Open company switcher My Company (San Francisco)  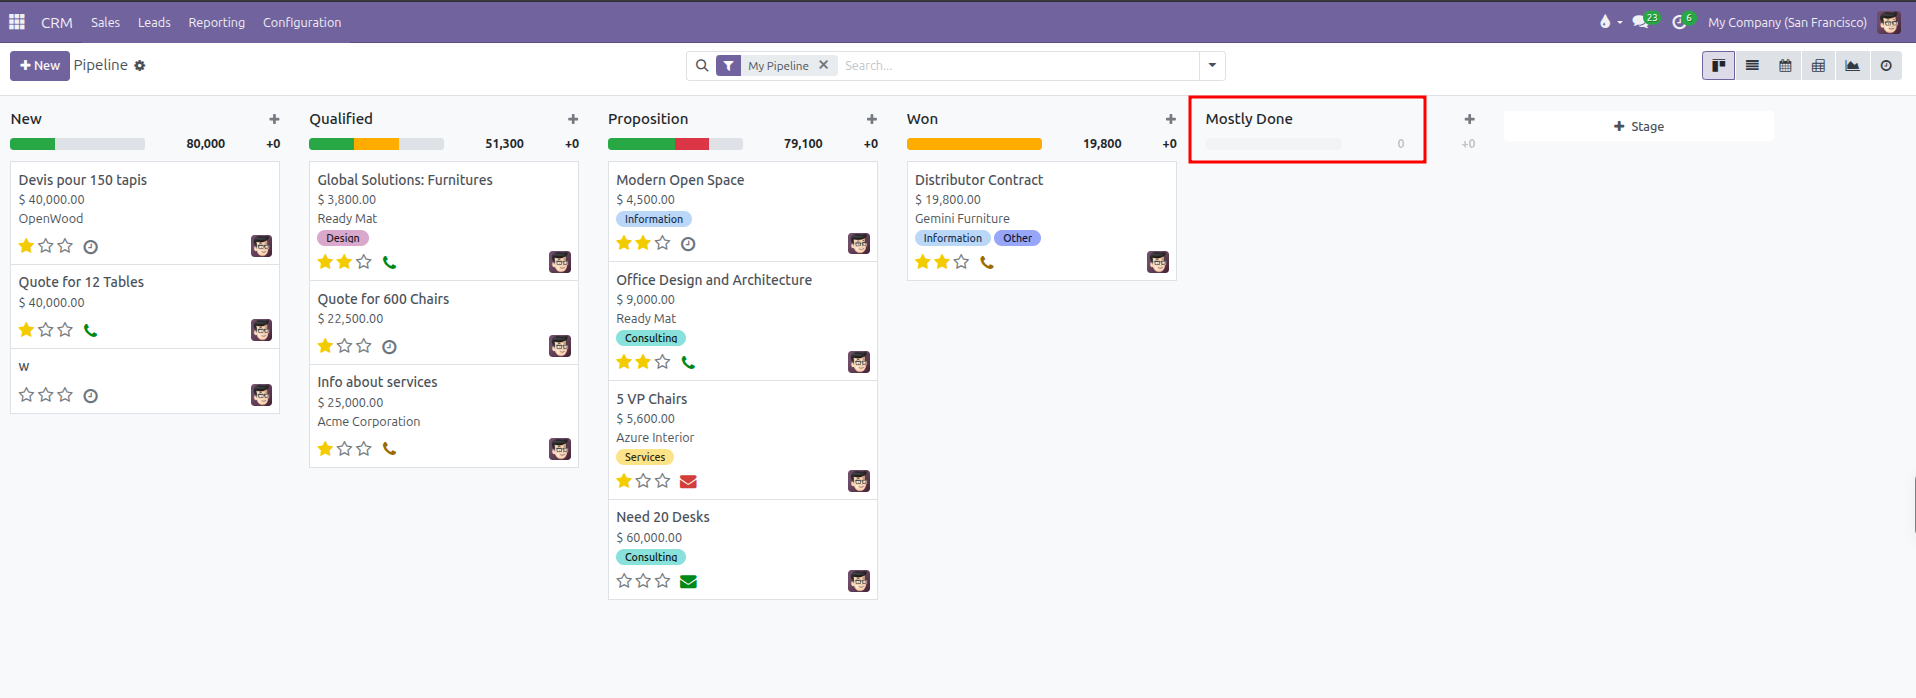click(1787, 22)
